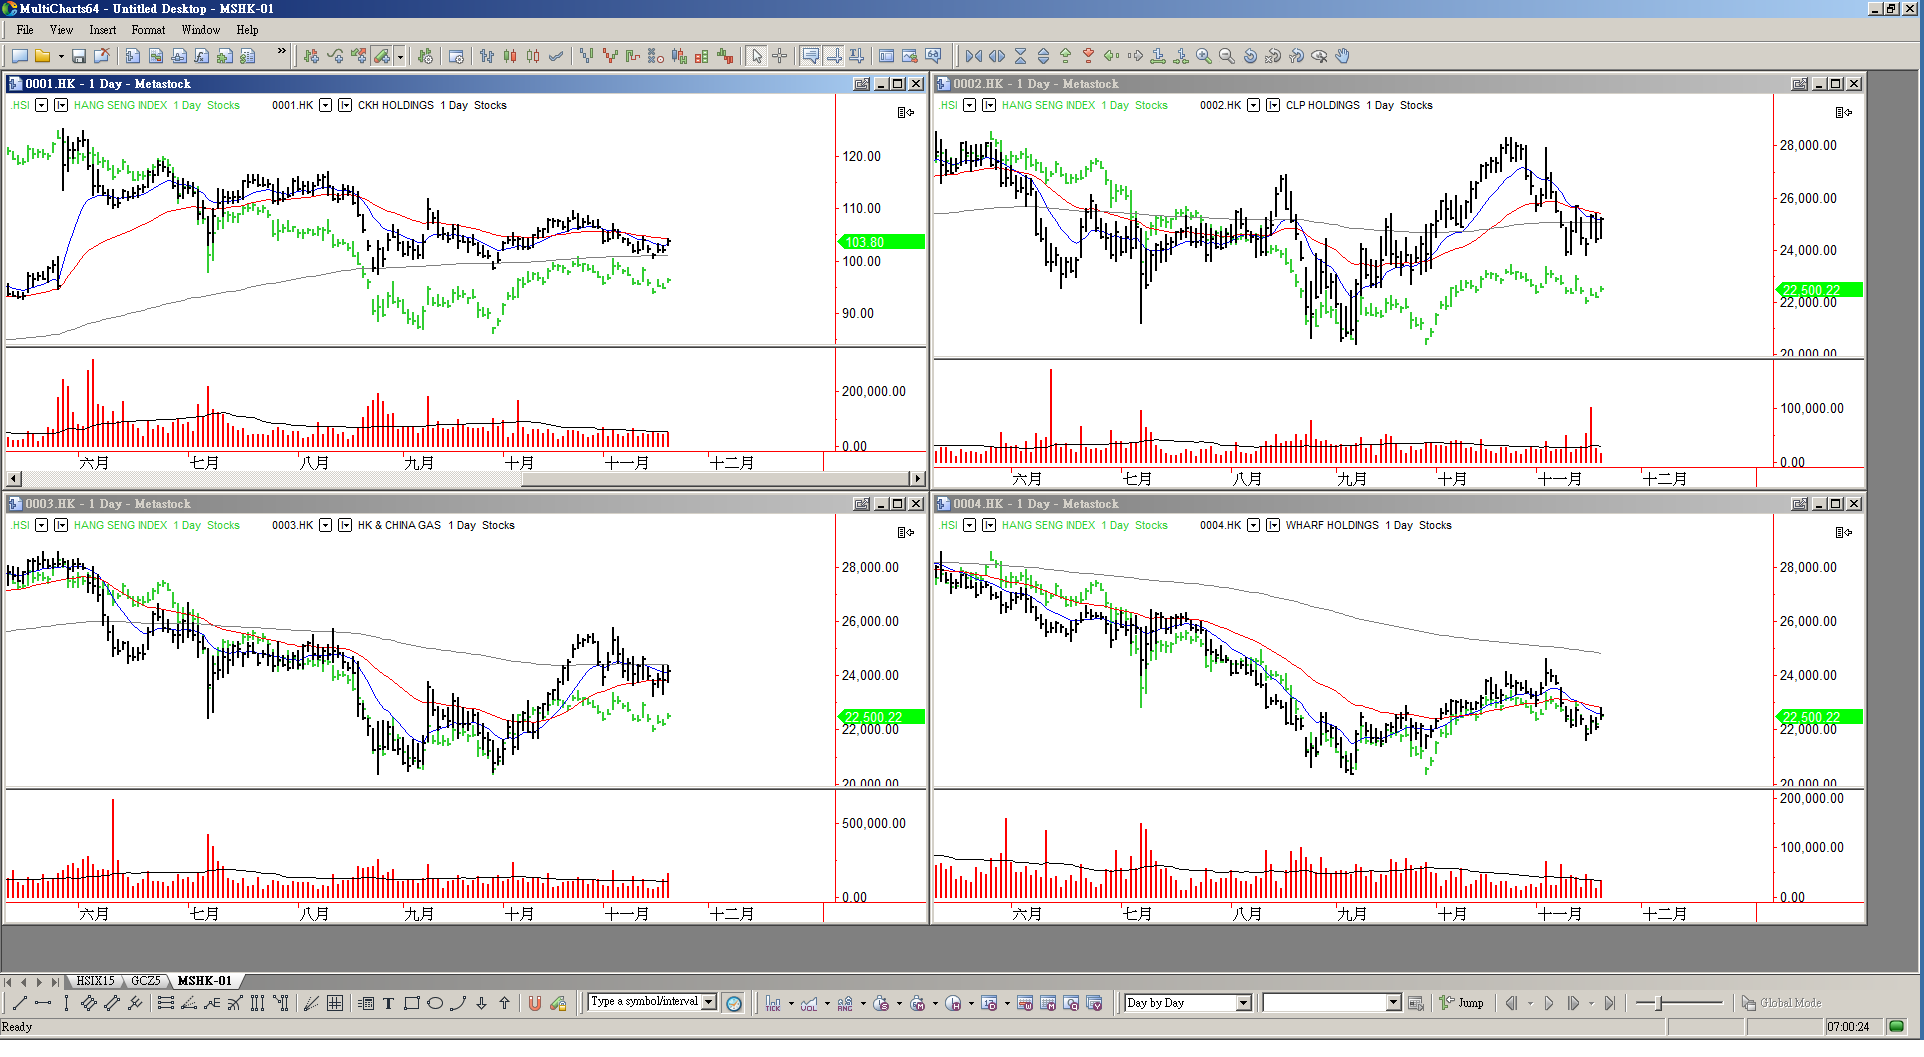Open the .HSI dropdown in 0004.HK chart
The width and height of the screenshot is (1924, 1057).
click(x=969, y=525)
